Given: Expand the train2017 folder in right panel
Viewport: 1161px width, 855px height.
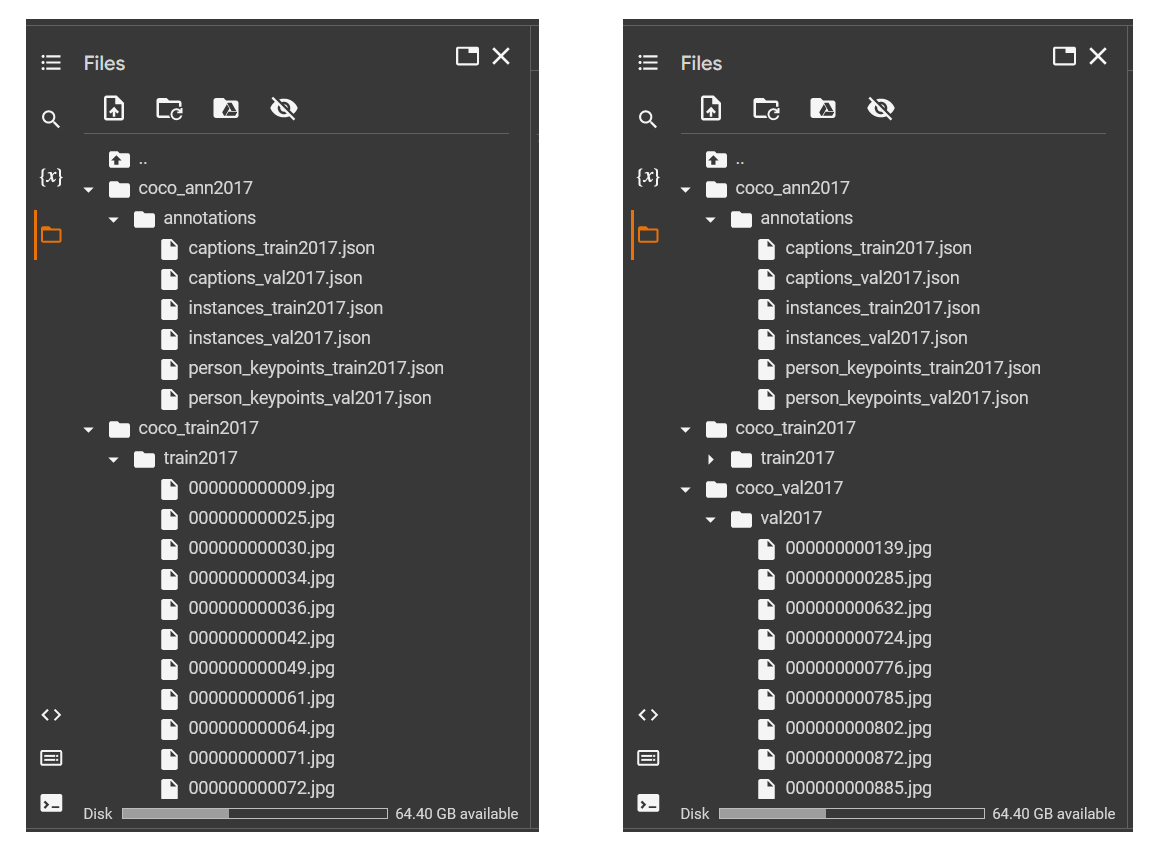Looking at the screenshot, I should click(x=710, y=458).
